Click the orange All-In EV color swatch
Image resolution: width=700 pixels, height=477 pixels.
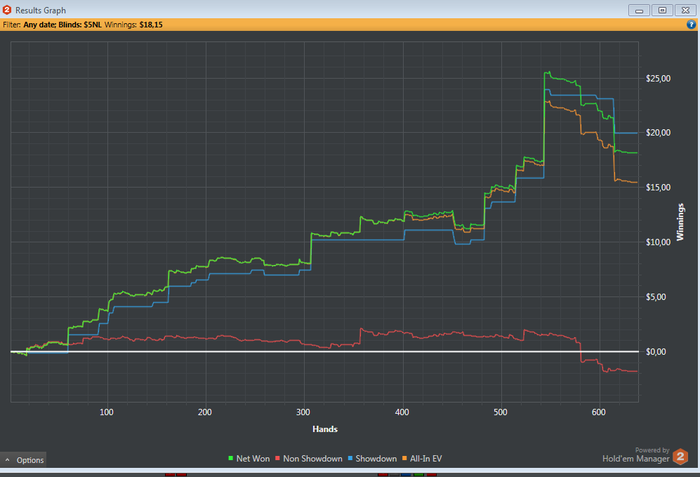point(404,458)
